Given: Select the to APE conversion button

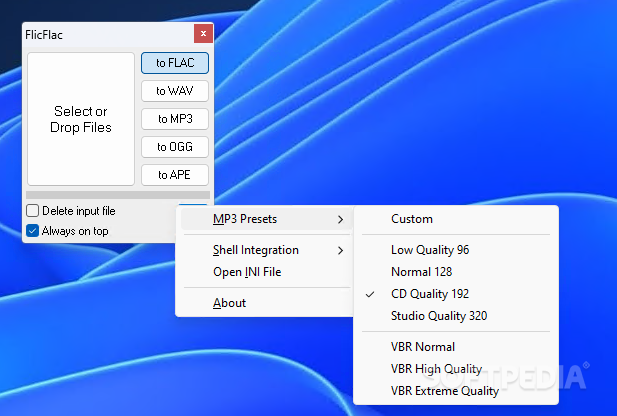Looking at the screenshot, I should point(175,175).
